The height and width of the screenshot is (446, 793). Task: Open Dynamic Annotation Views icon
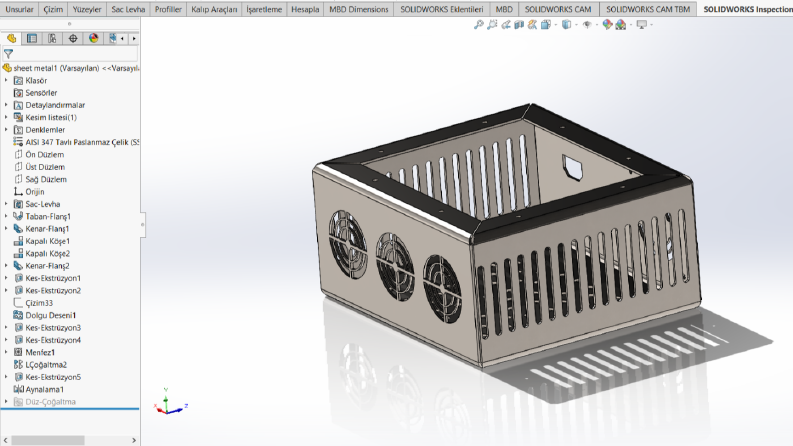pyautogui.click(x=532, y=24)
